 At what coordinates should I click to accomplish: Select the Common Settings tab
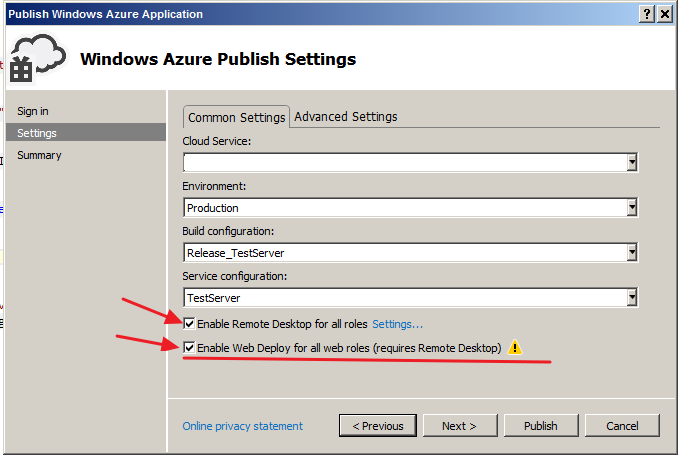[237, 117]
